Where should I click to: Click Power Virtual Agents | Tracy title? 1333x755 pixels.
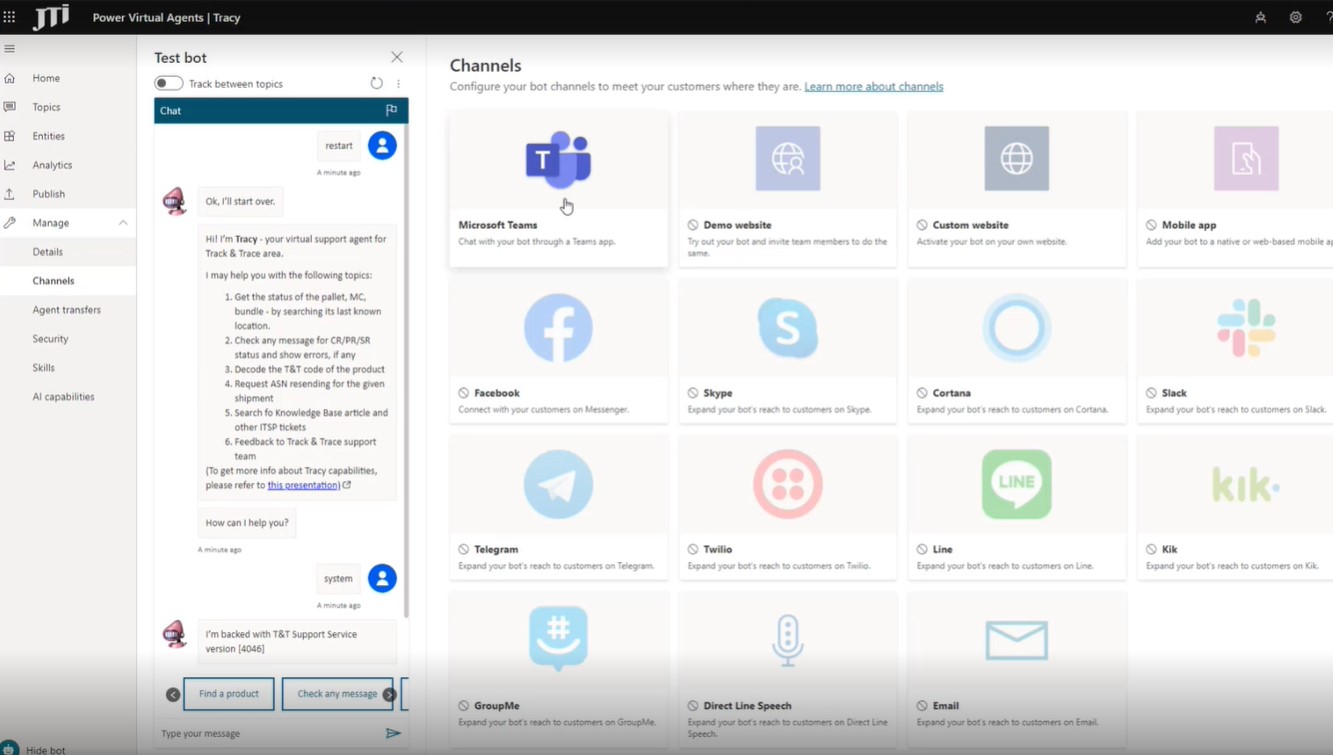[x=166, y=18]
